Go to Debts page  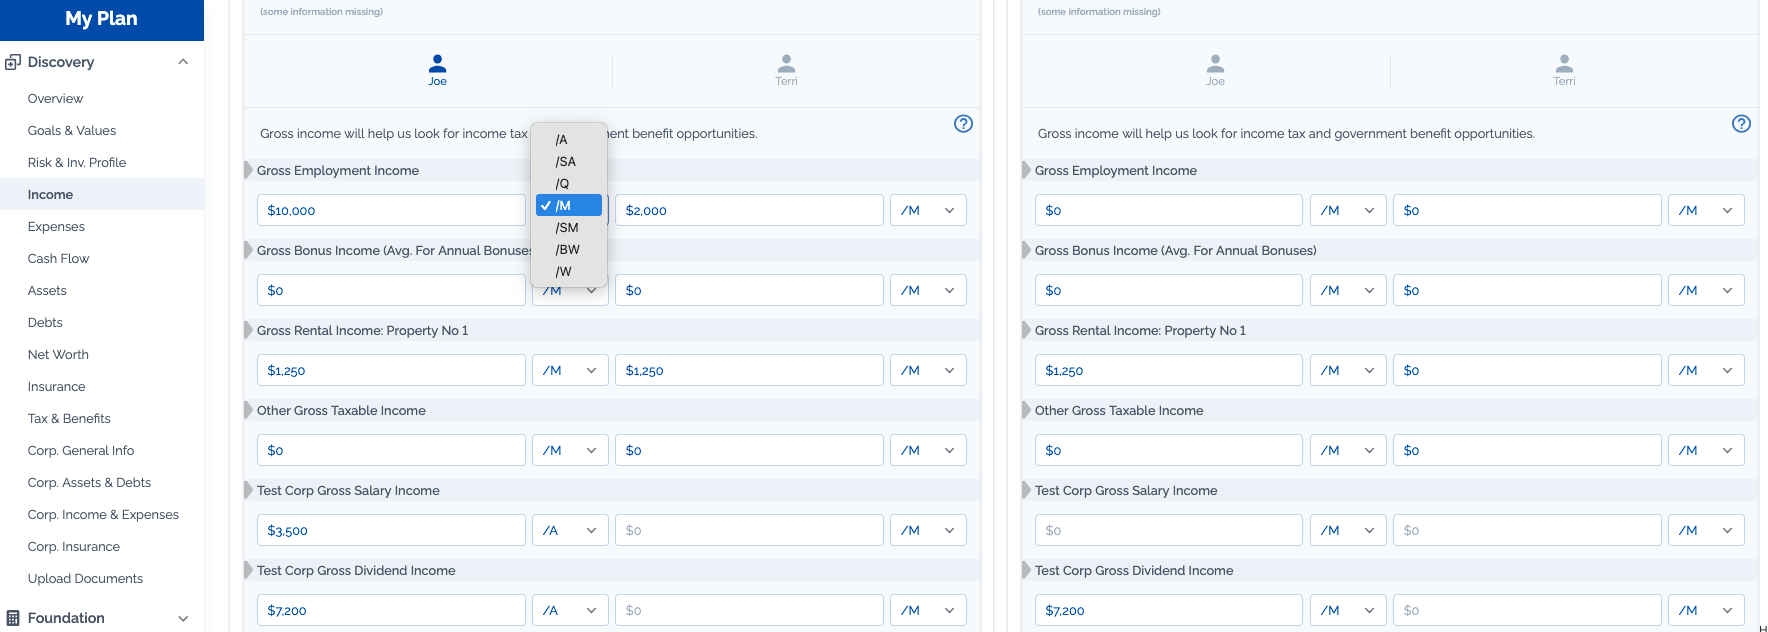[45, 322]
